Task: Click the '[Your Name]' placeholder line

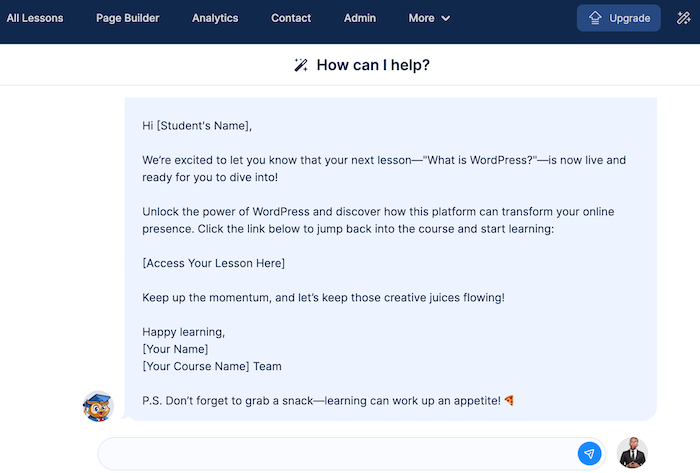Action: pyautogui.click(x=175, y=349)
